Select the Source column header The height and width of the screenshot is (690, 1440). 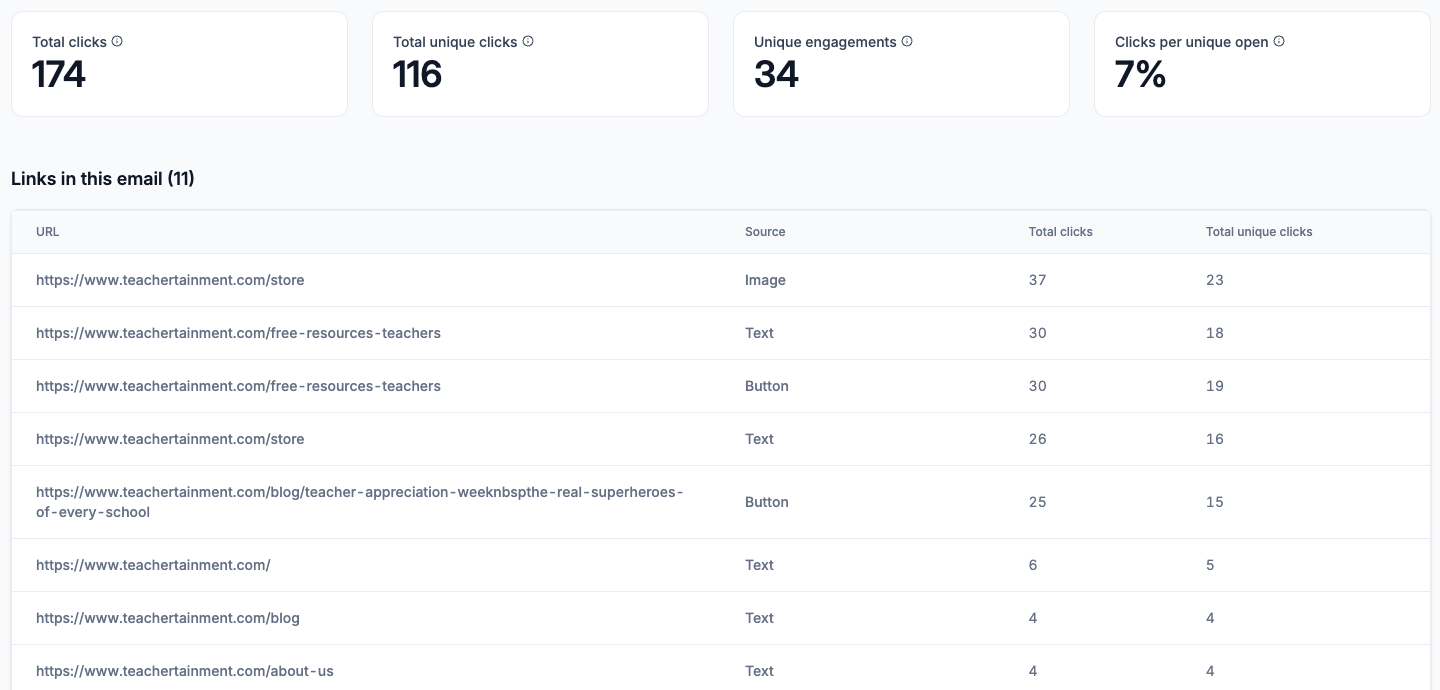pyautogui.click(x=765, y=232)
